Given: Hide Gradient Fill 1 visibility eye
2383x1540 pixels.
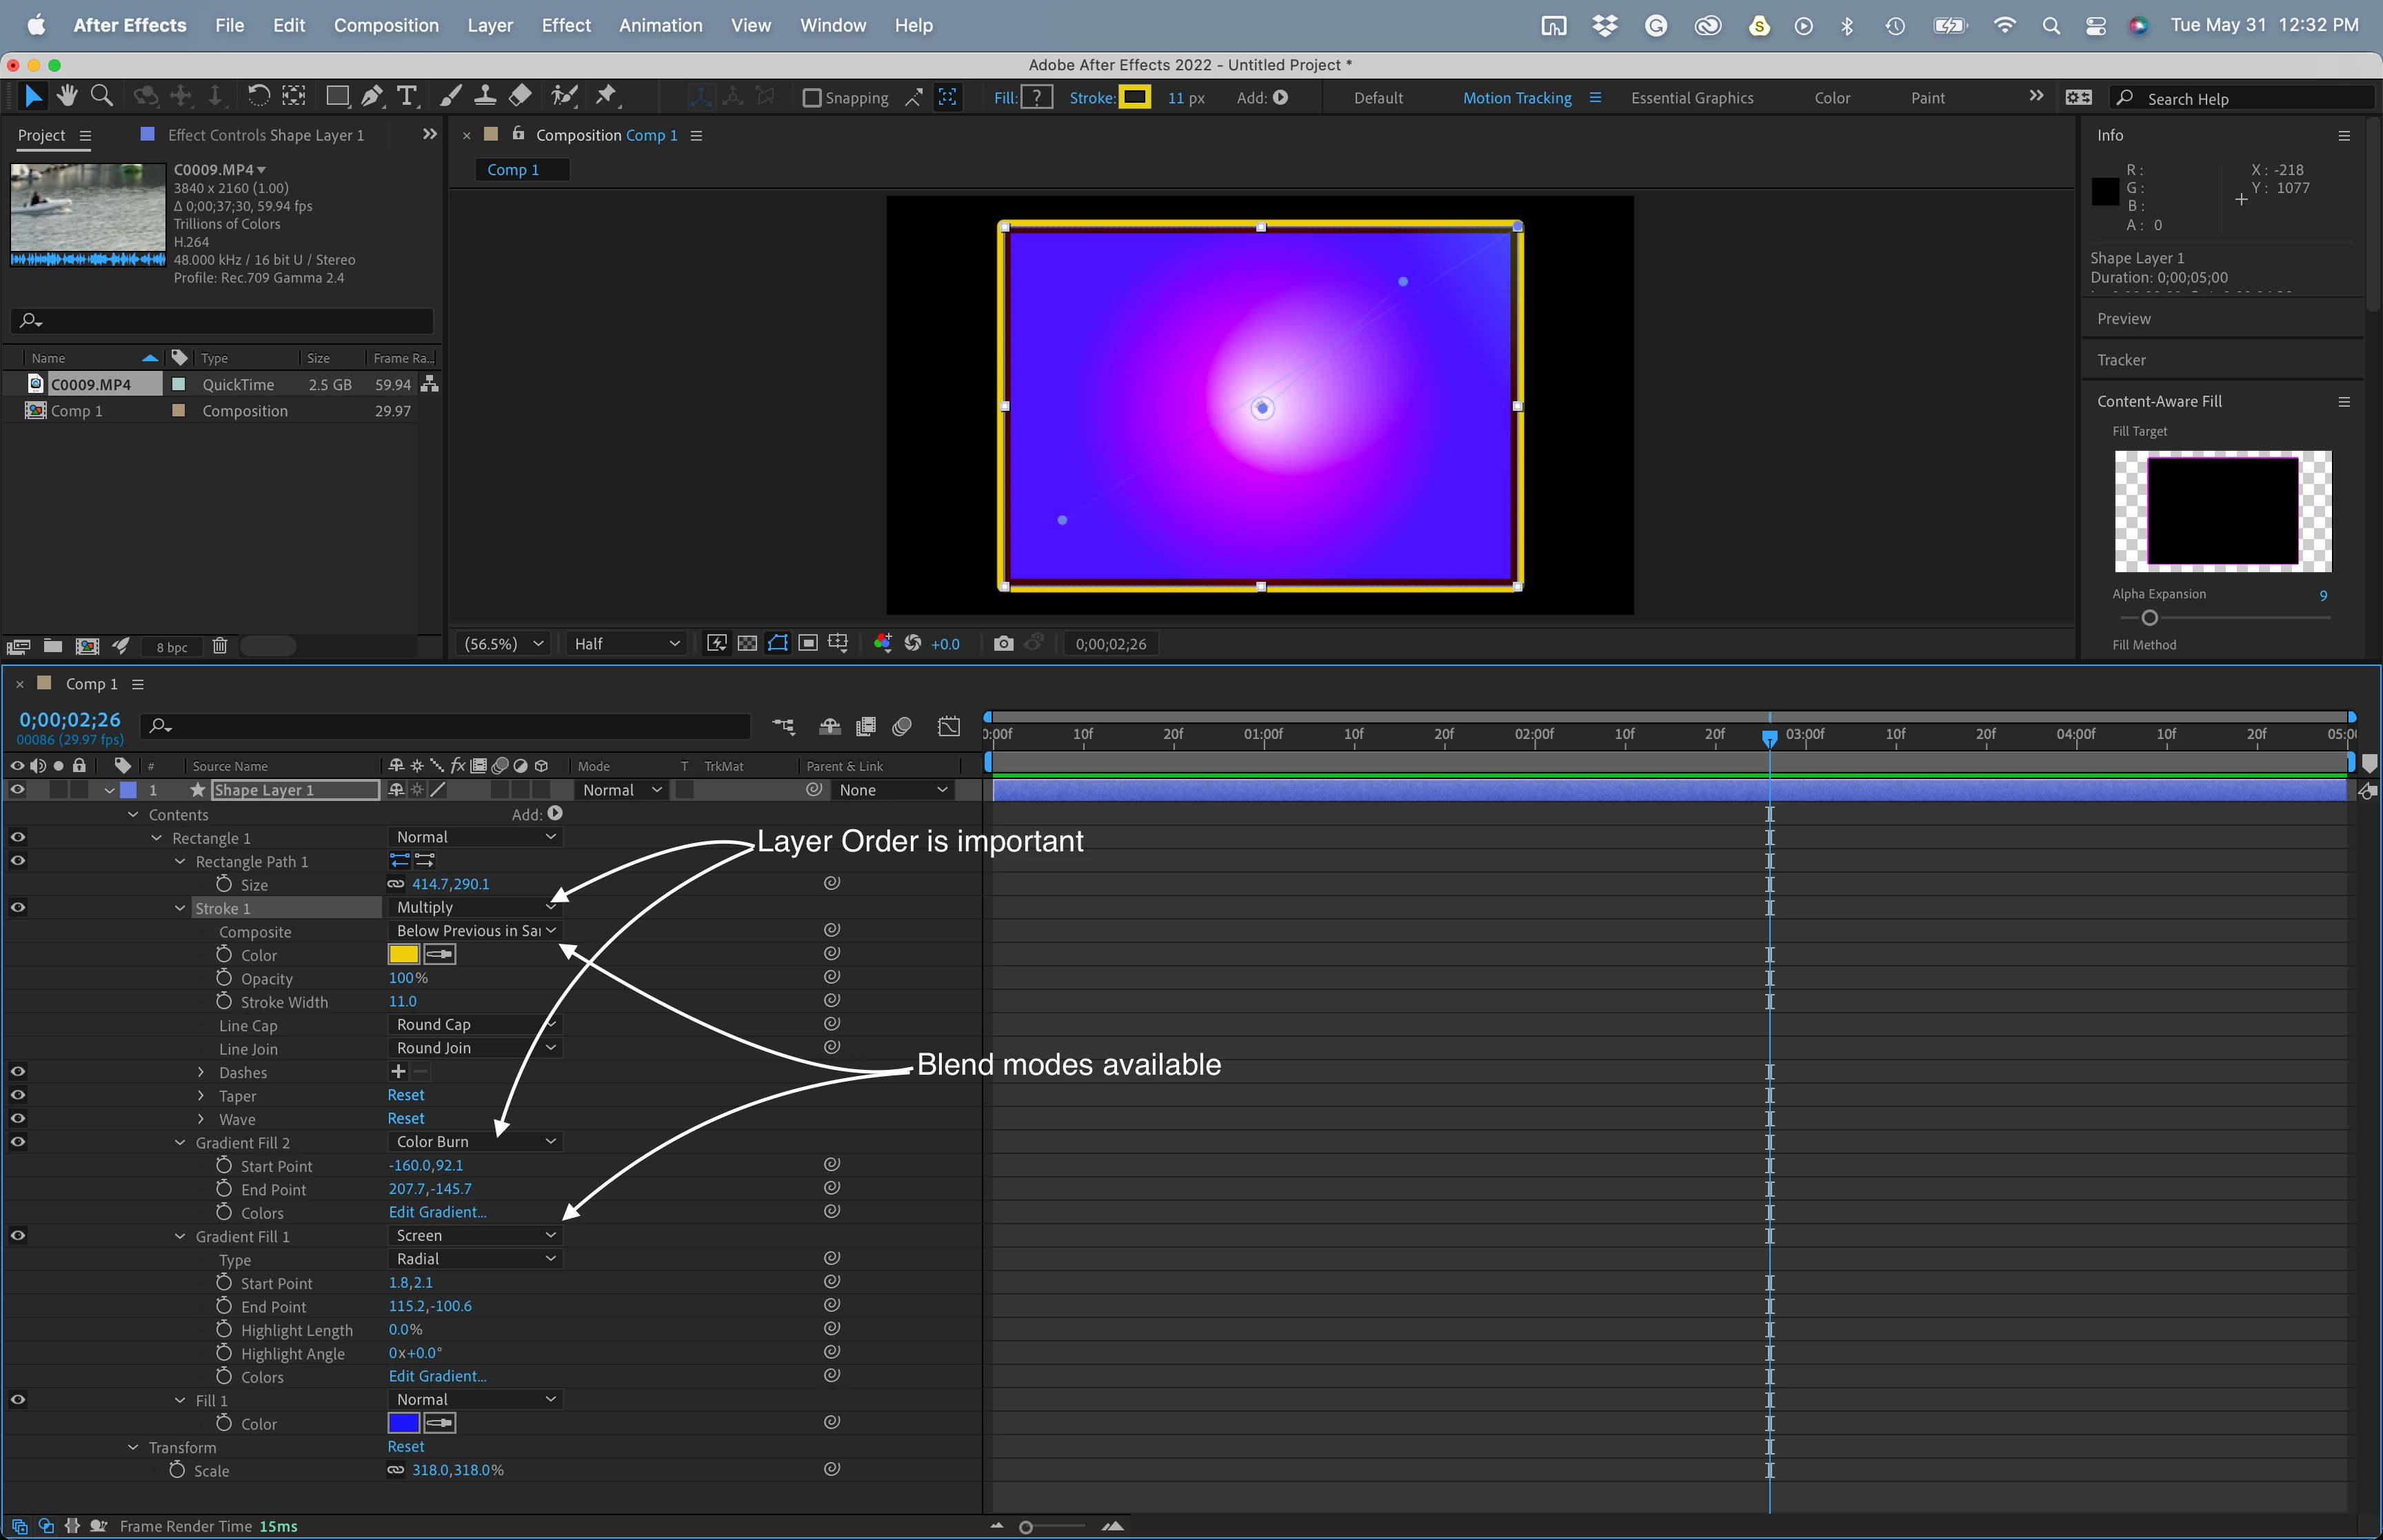Looking at the screenshot, I should point(18,1236).
